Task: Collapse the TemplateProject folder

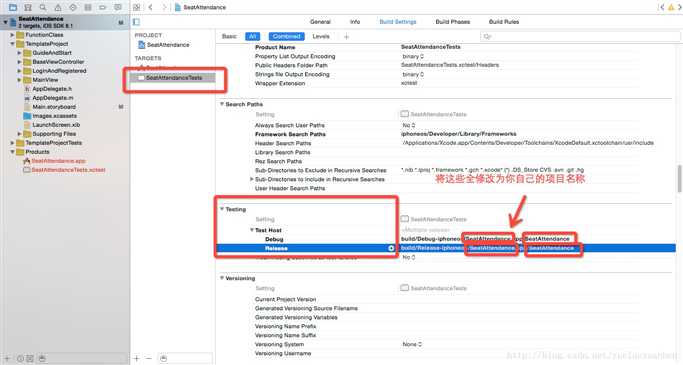Action: [x=12, y=44]
